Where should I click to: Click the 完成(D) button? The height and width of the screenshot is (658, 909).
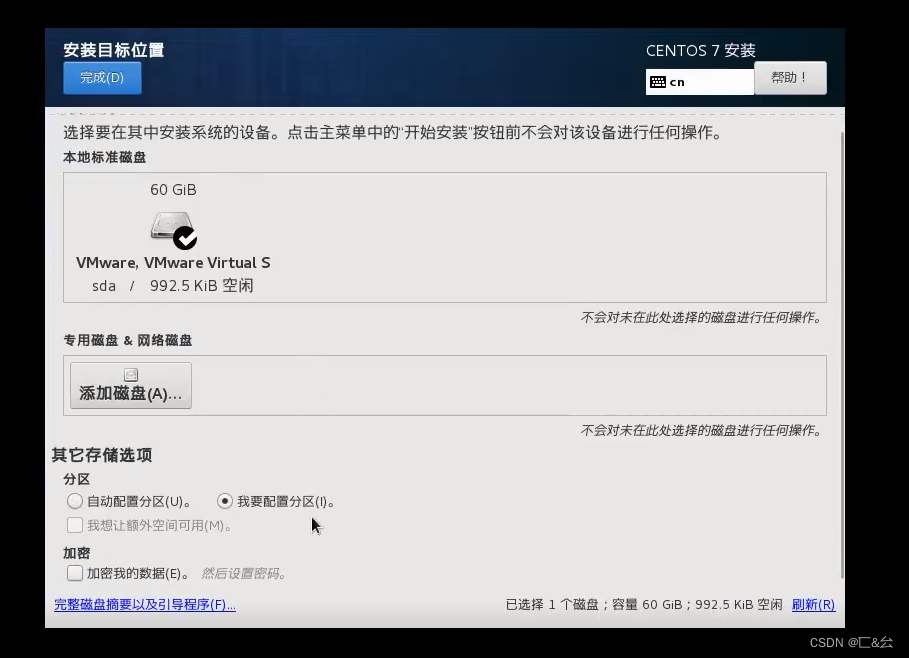point(101,78)
